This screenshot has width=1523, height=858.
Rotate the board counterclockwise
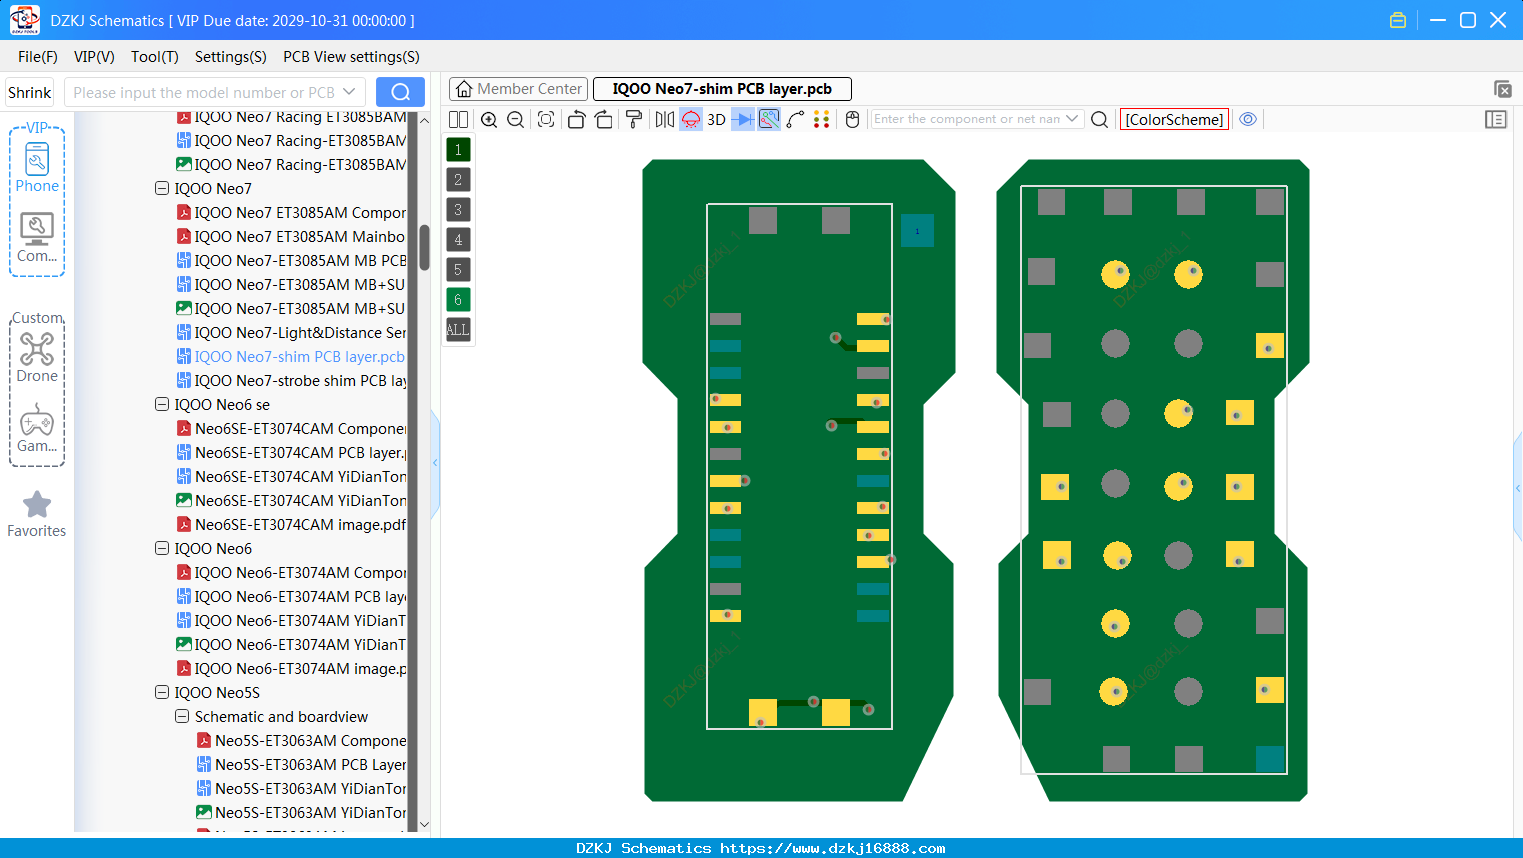576,120
